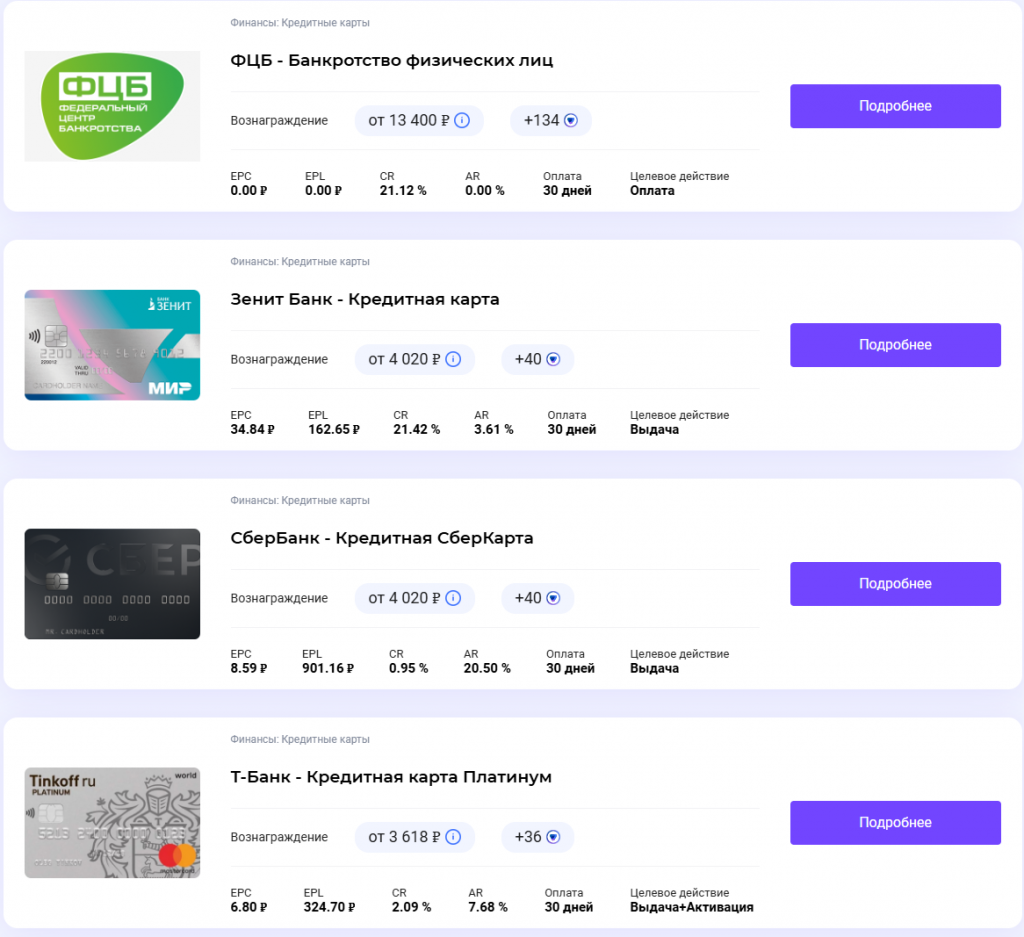
Task: Open Кредитные карты breadcrumb above ФЦБ title
Action: pyautogui.click(x=327, y=21)
